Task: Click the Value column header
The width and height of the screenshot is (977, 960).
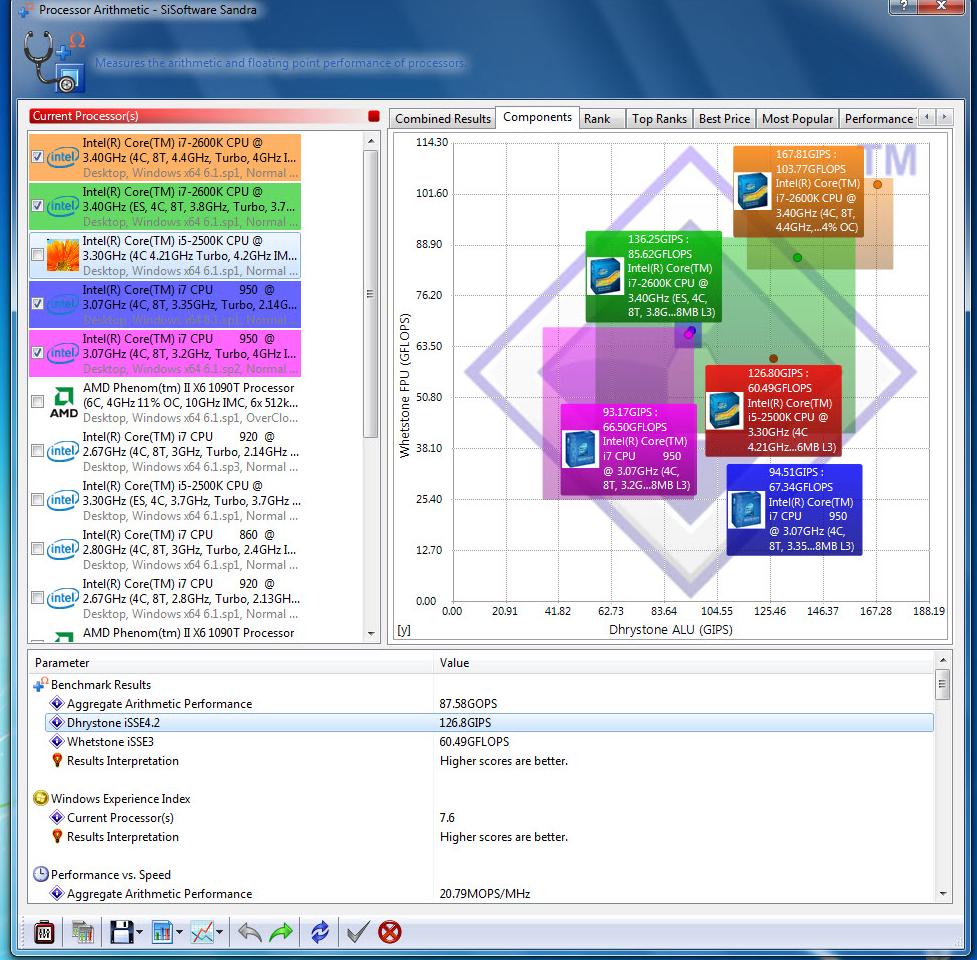Action: click(684, 663)
